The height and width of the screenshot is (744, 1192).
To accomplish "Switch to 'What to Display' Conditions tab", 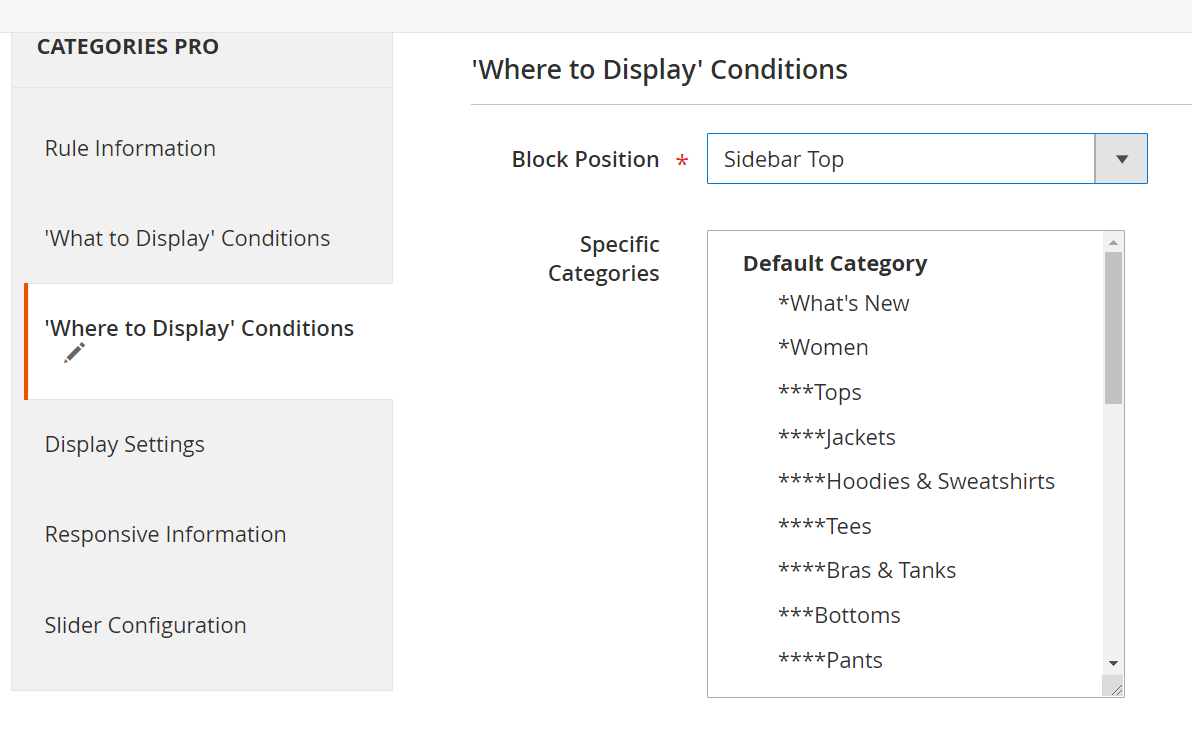I will coord(187,238).
